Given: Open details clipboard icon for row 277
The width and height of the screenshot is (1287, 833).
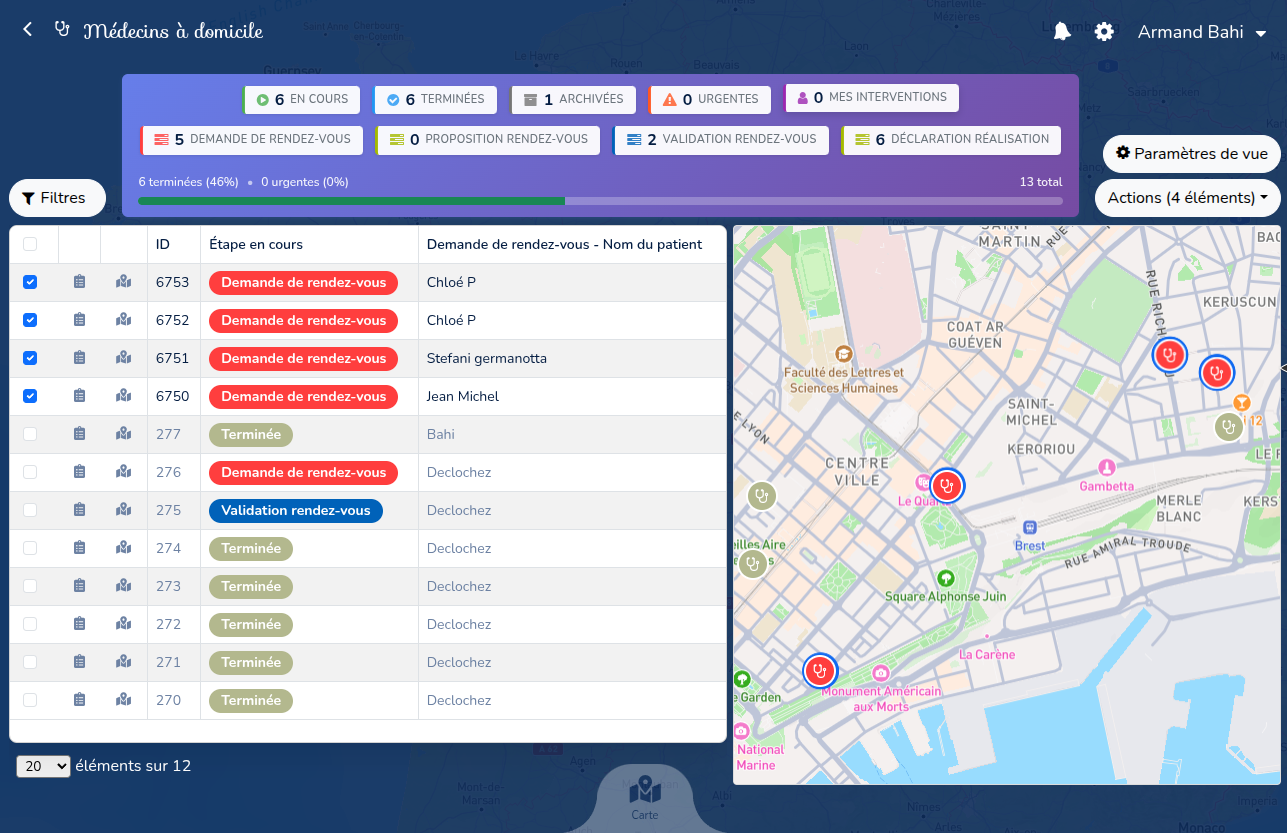Looking at the screenshot, I should point(79,434).
